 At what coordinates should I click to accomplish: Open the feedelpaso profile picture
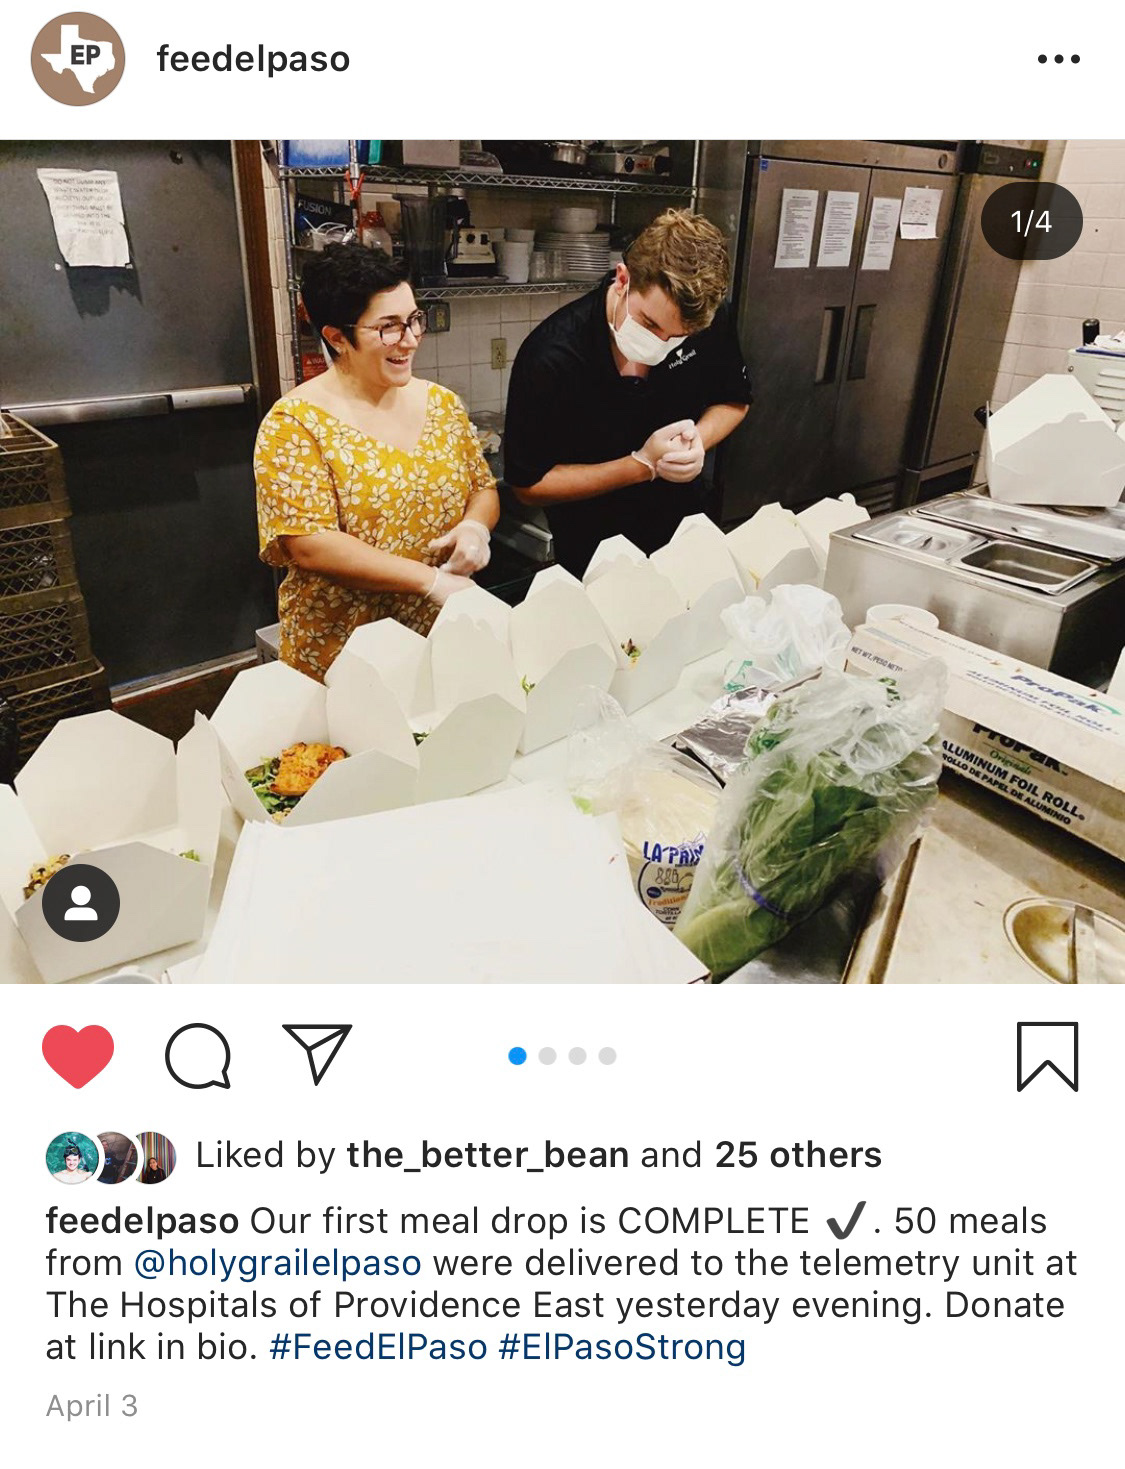[x=78, y=59]
